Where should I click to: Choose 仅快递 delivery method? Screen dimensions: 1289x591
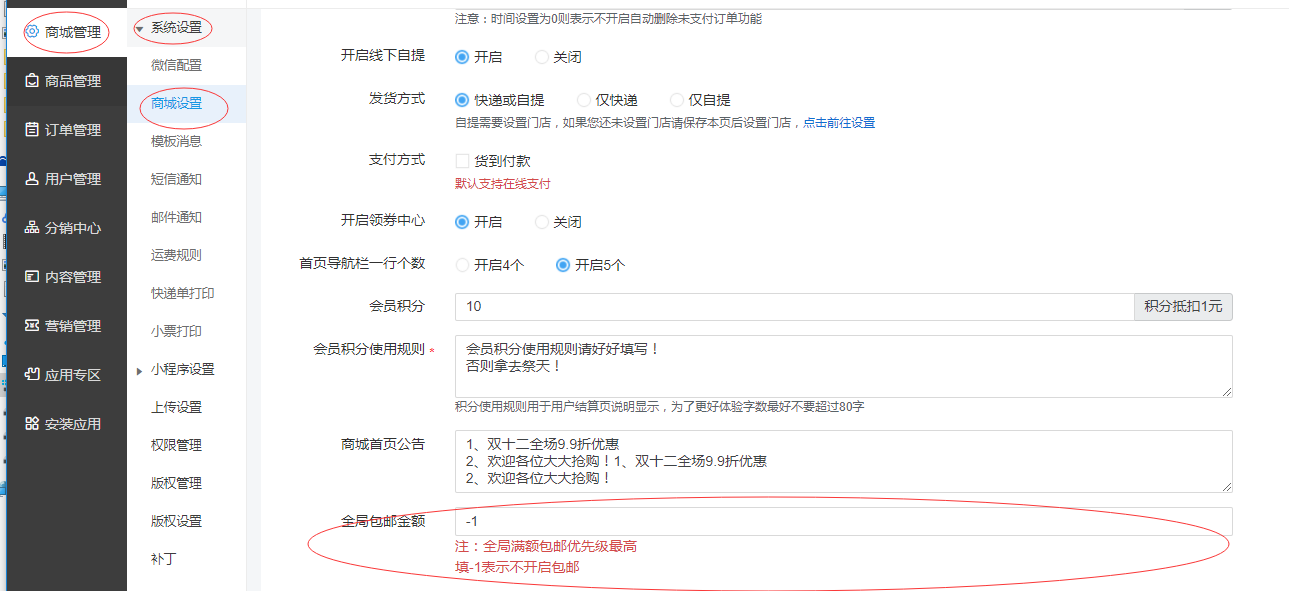click(584, 100)
